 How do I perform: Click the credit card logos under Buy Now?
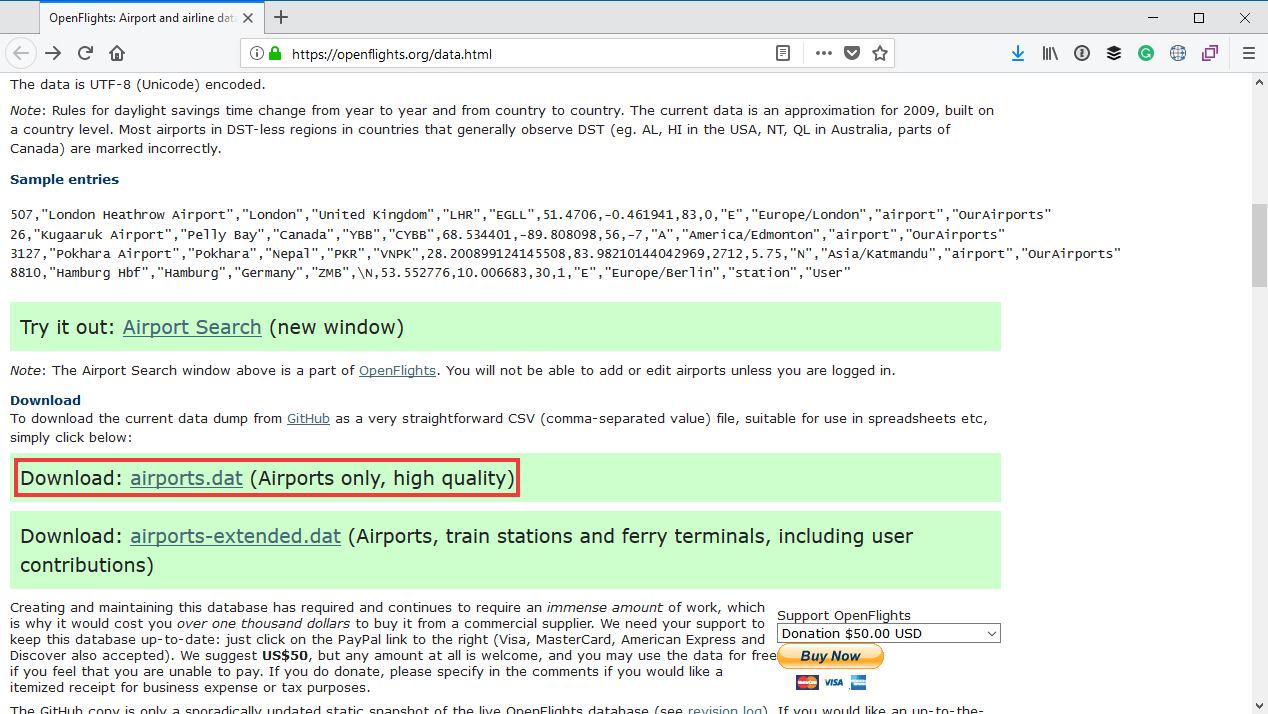pyautogui.click(x=830, y=682)
